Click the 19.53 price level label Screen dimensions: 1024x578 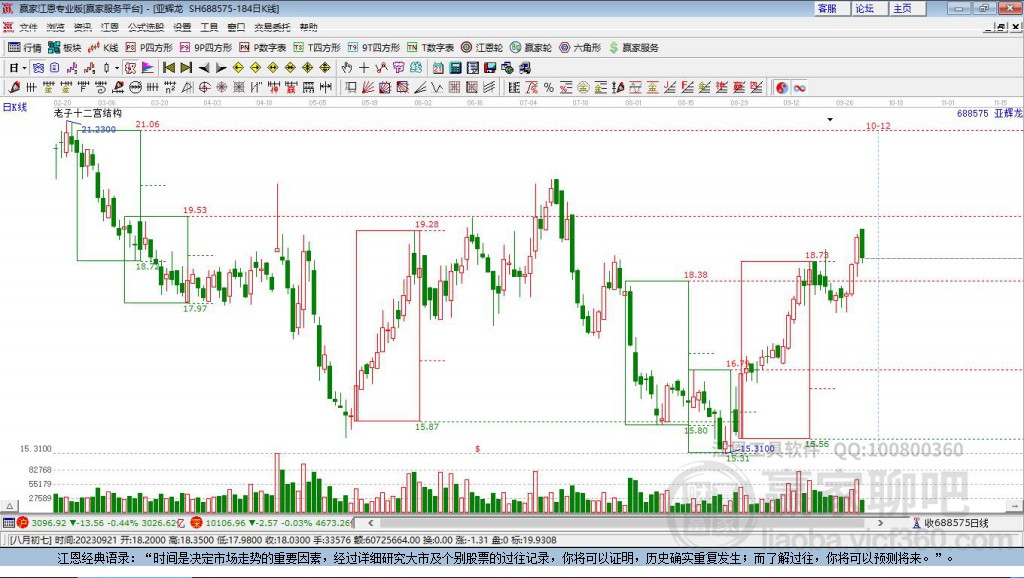(x=195, y=210)
